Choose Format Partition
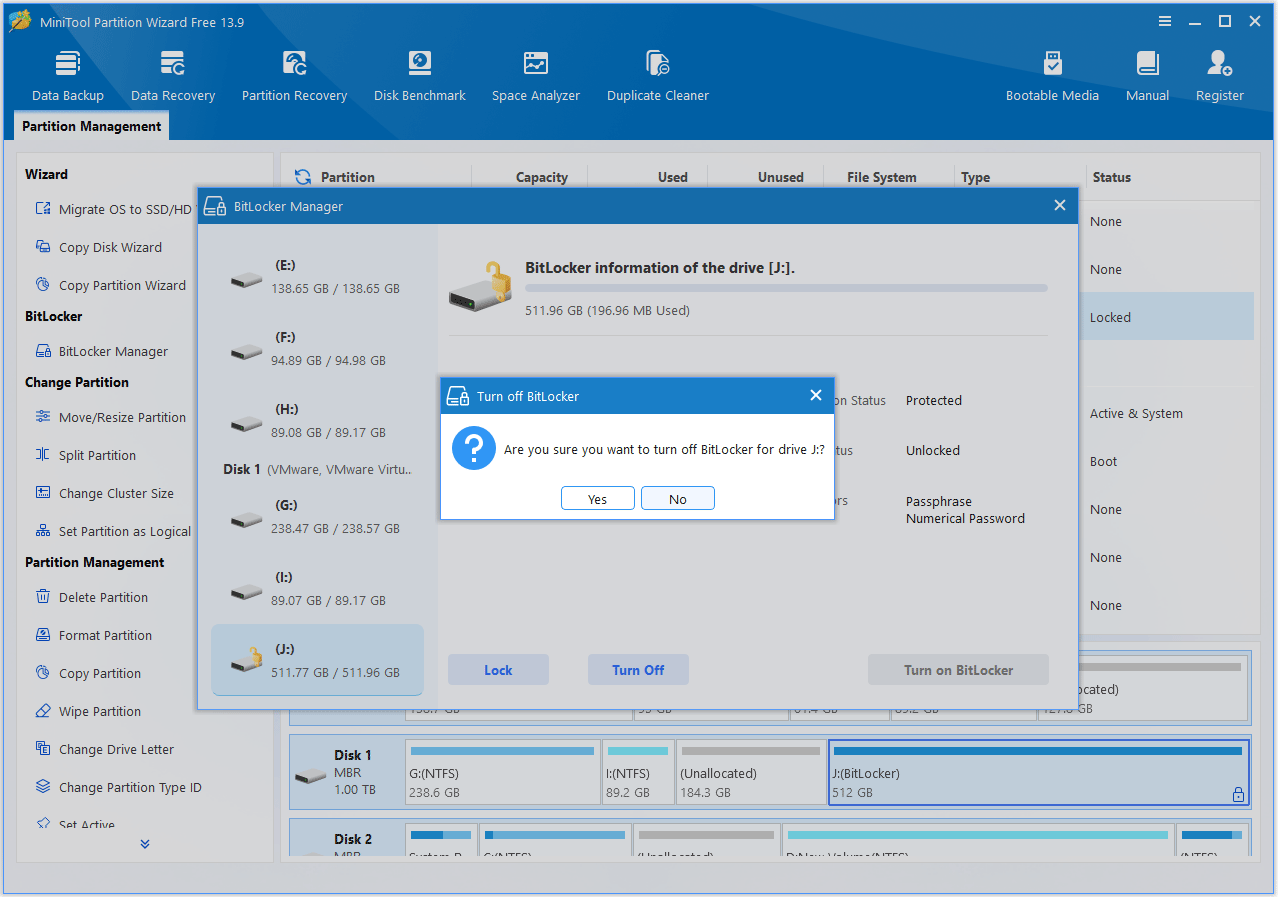 tap(93, 635)
